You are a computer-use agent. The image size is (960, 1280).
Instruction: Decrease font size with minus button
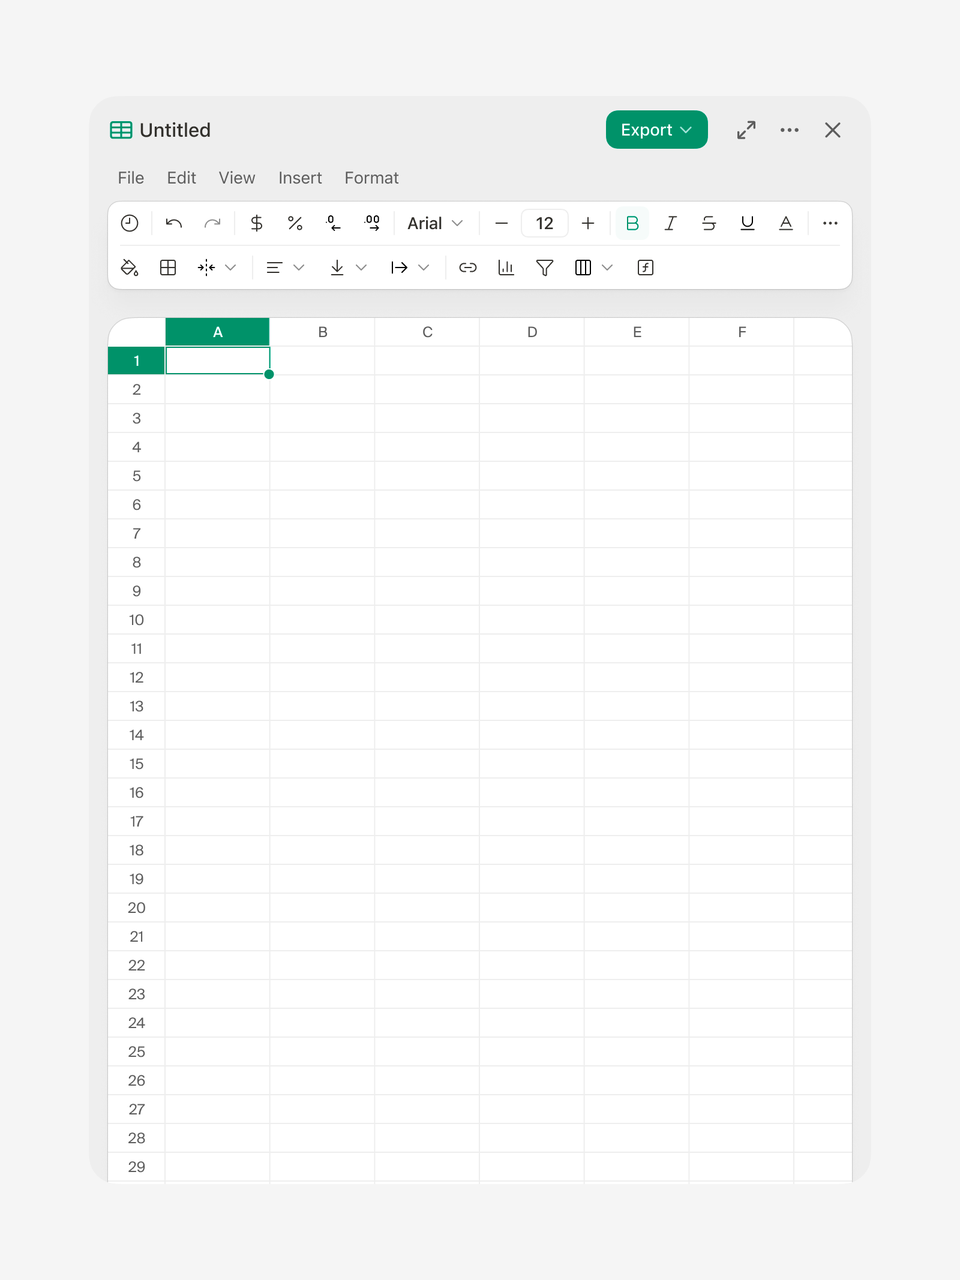tap(502, 223)
